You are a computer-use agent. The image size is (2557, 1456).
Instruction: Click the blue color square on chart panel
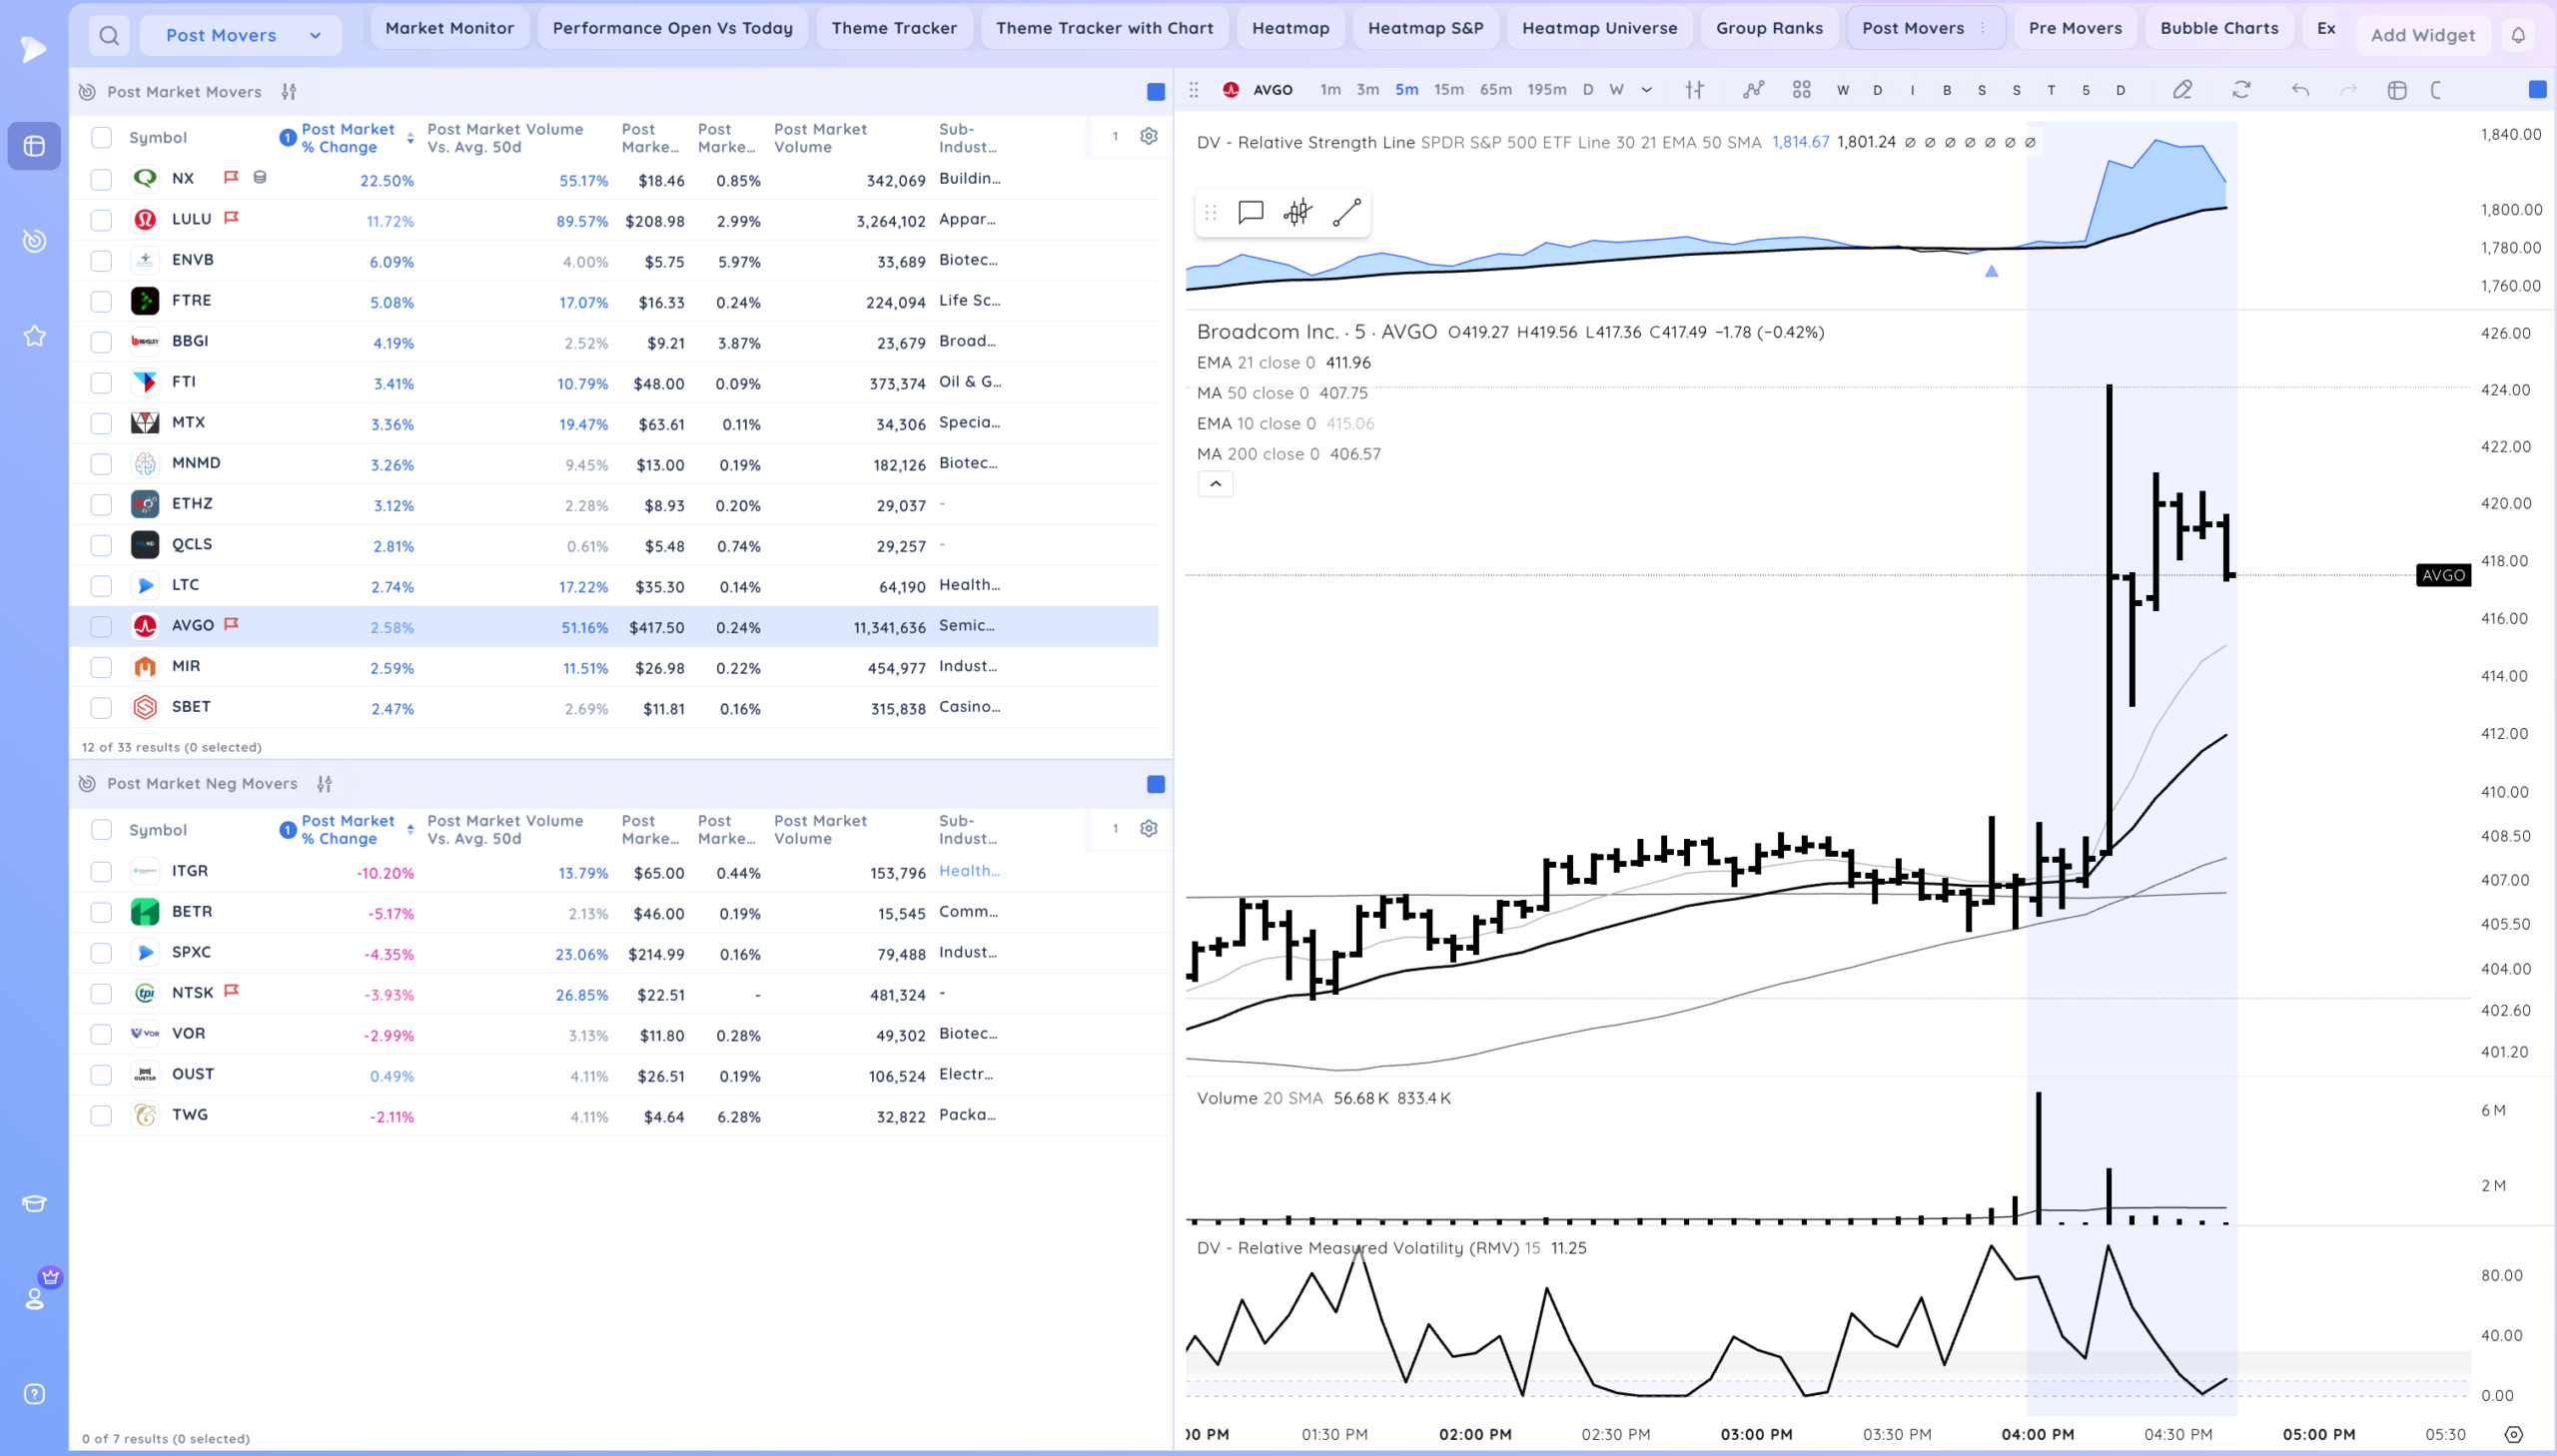click(2536, 90)
